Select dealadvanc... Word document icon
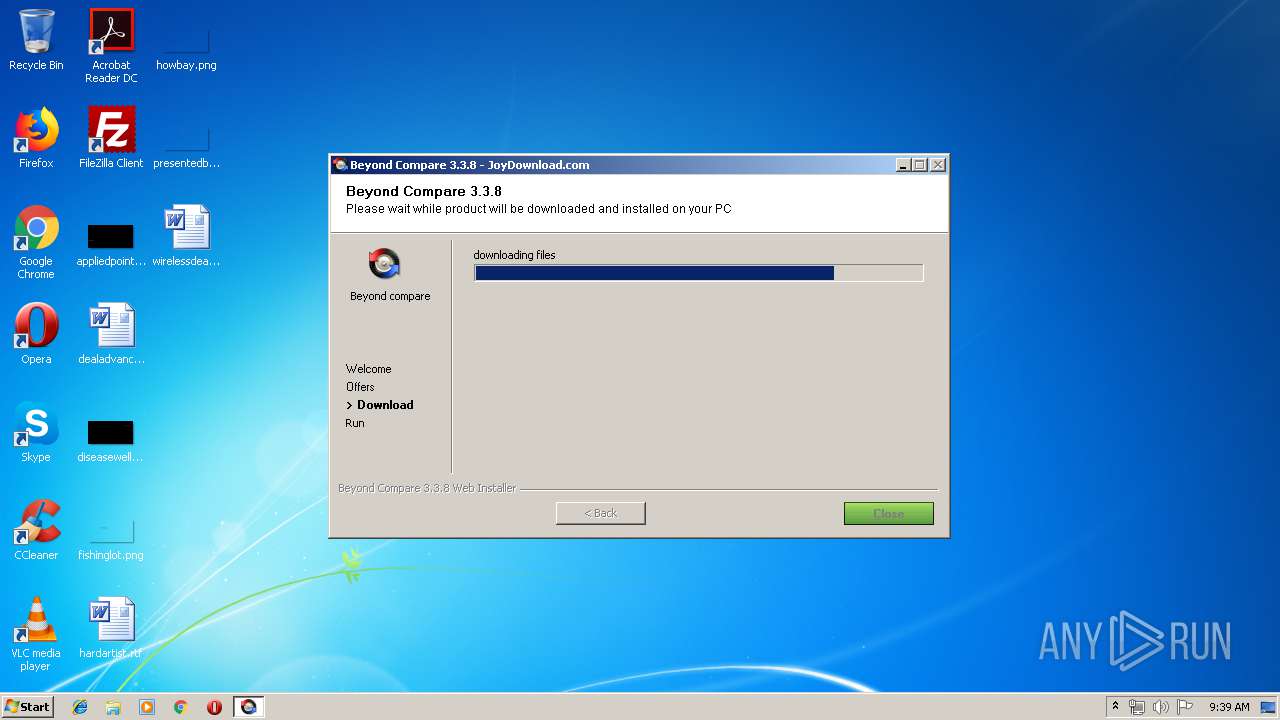The height and width of the screenshot is (720, 1280). point(111,334)
